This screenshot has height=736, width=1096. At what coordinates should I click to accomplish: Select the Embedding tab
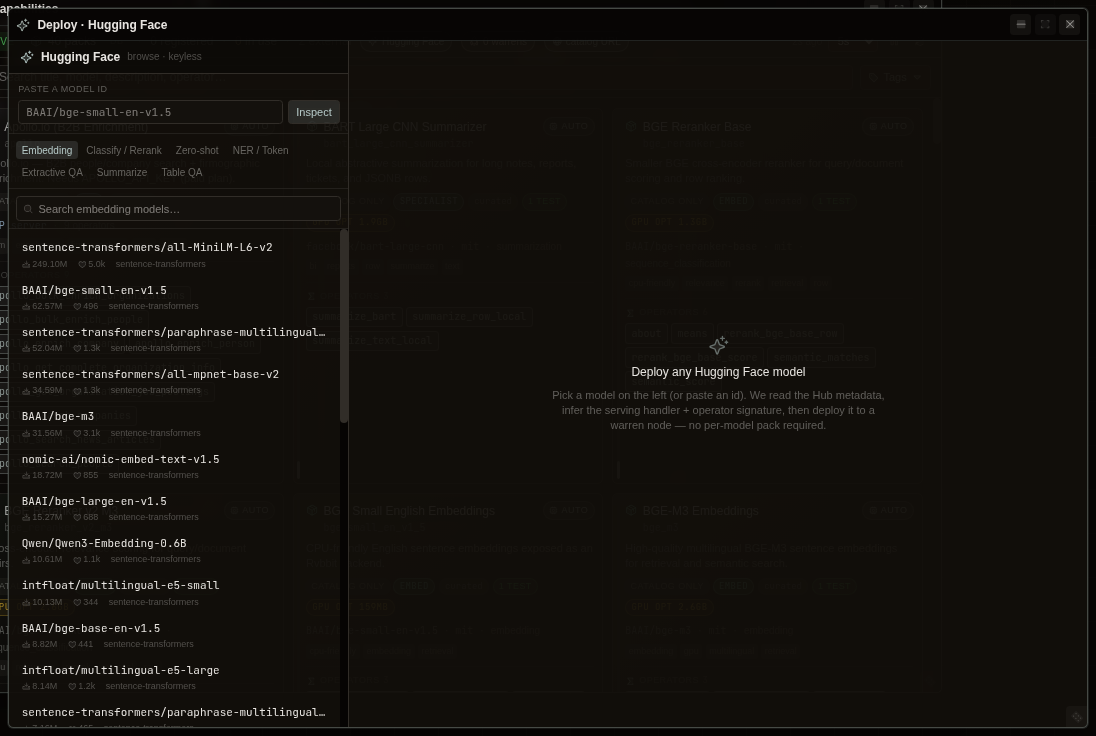(x=47, y=150)
